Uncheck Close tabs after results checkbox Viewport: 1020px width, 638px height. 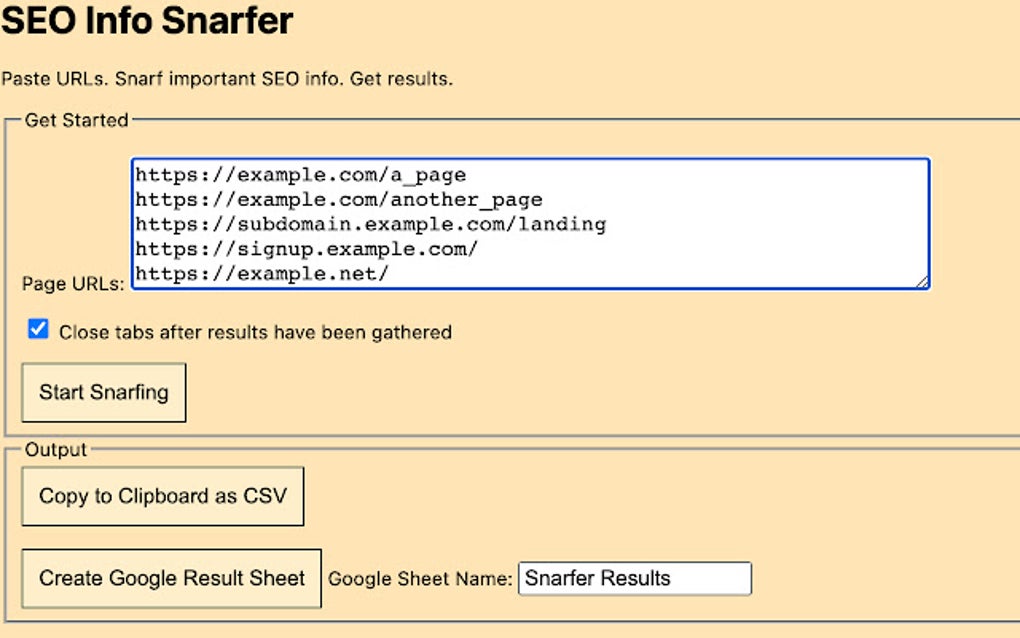[38, 329]
